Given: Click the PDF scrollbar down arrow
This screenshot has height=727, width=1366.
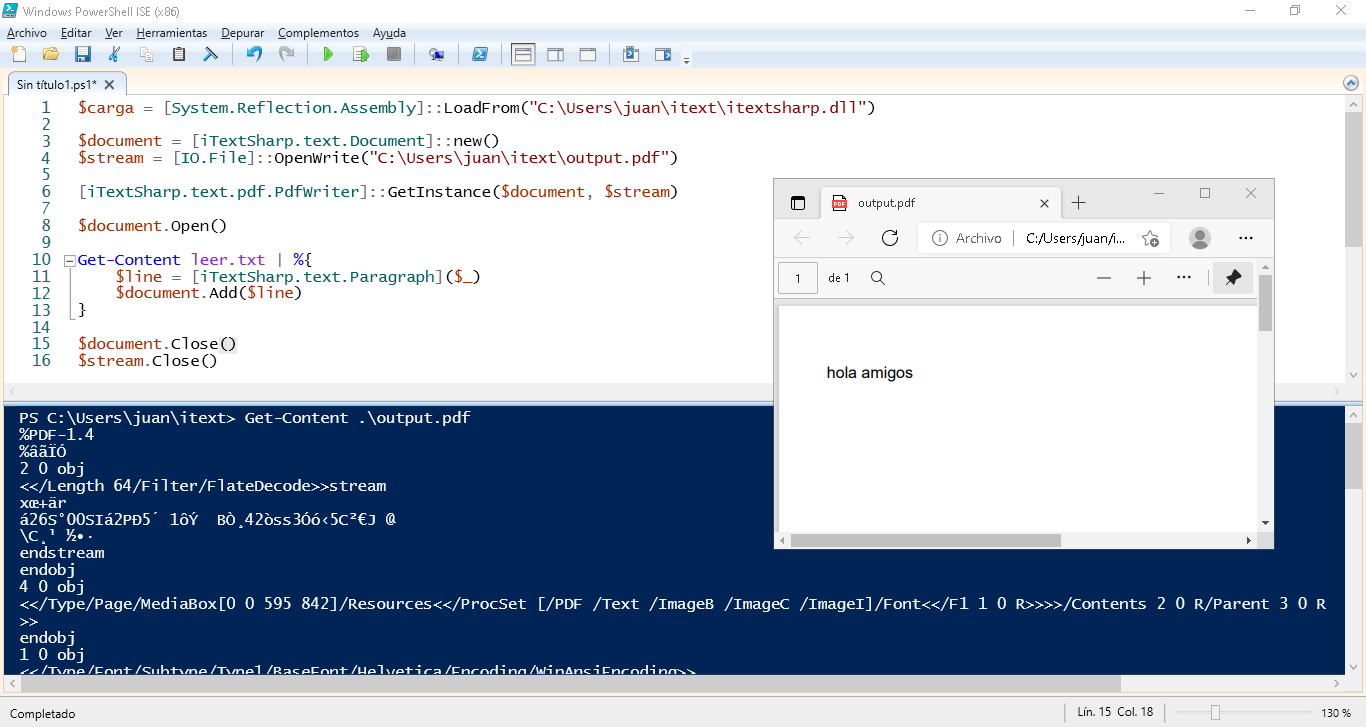Looking at the screenshot, I should tap(1265, 523).
